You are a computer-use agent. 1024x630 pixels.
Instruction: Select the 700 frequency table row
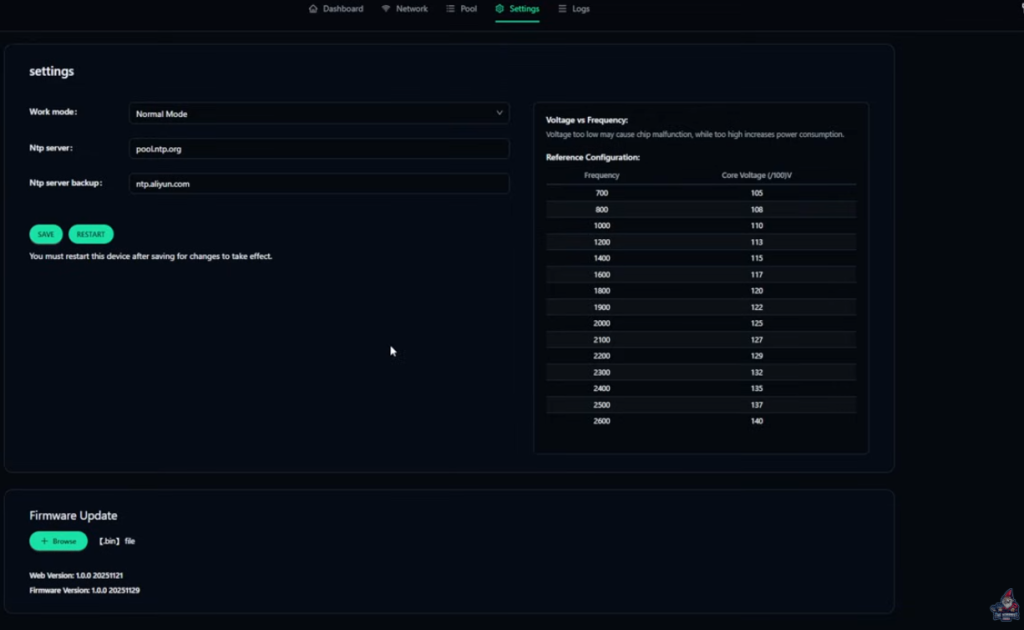700,193
